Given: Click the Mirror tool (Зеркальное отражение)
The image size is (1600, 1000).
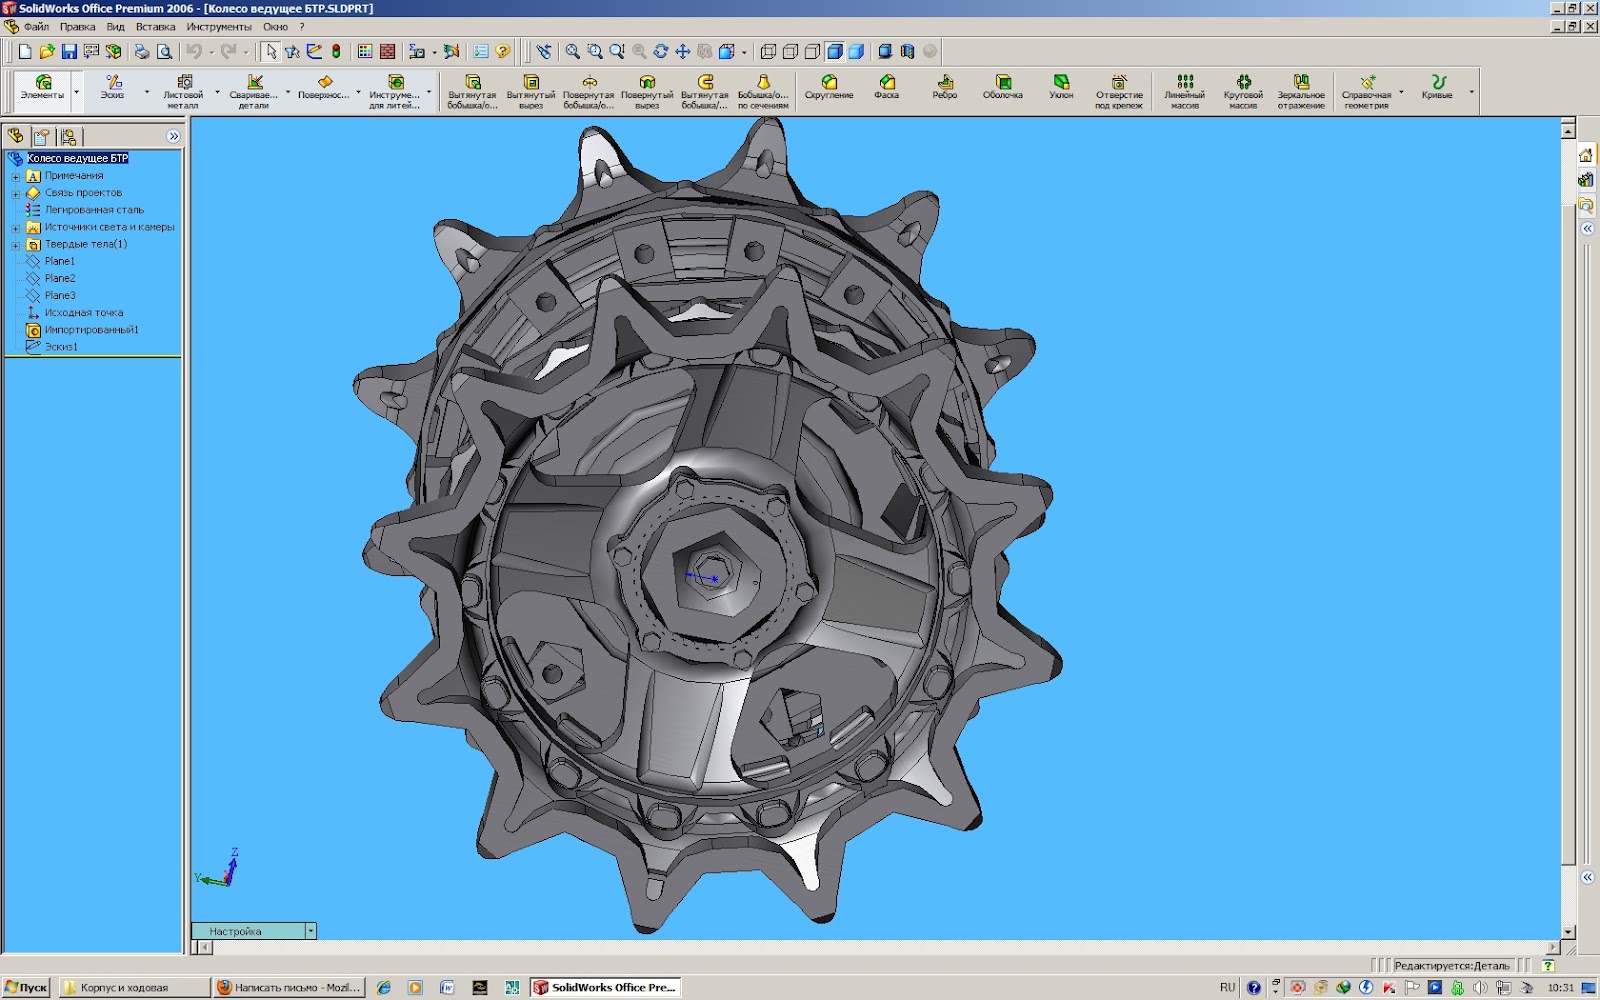Looking at the screenshot, I should coord(1301,91).
